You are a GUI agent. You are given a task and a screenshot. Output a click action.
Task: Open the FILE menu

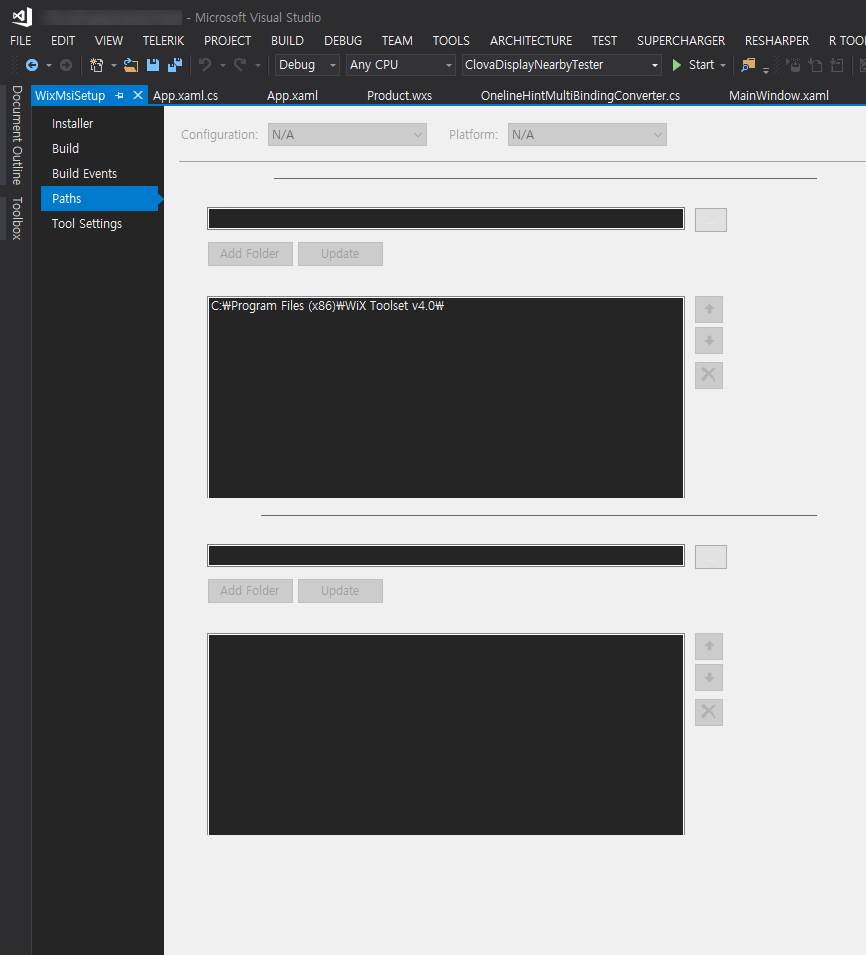21,41
